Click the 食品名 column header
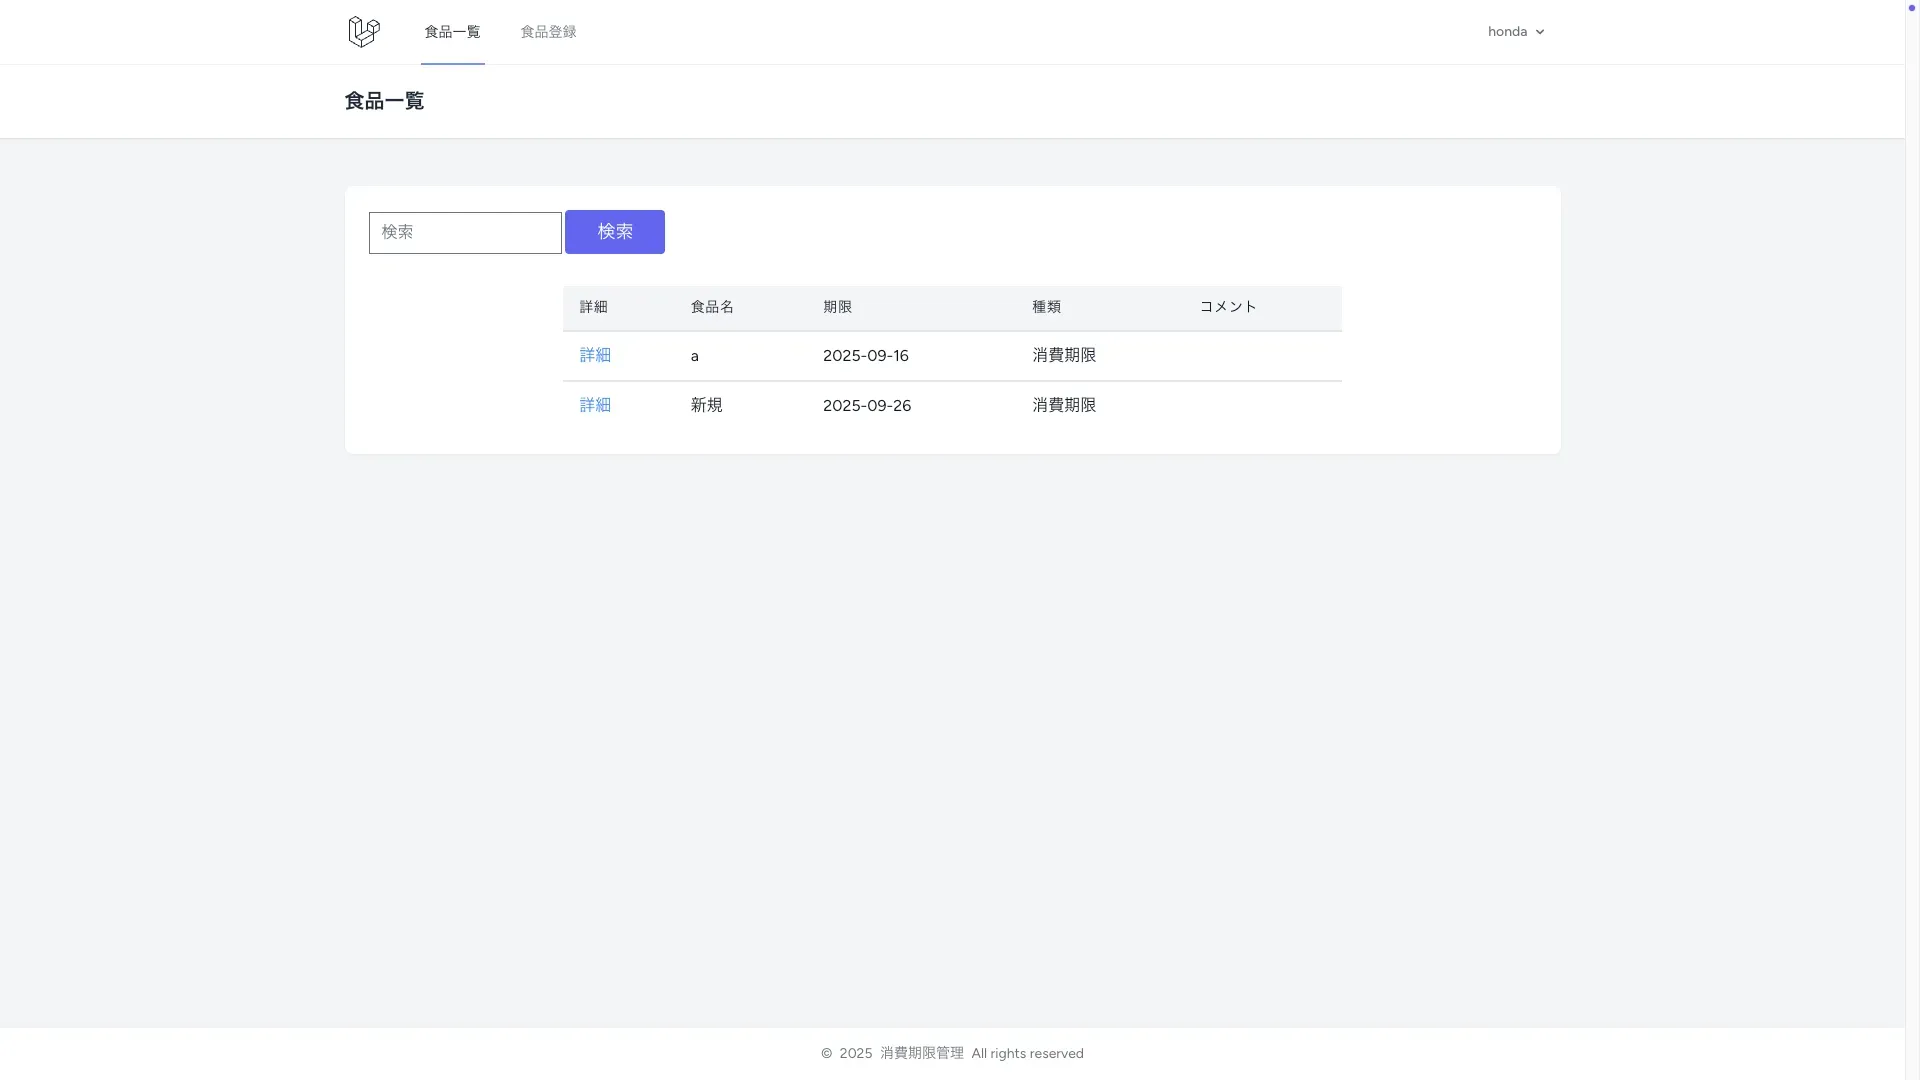 click(x=712, y=307)
